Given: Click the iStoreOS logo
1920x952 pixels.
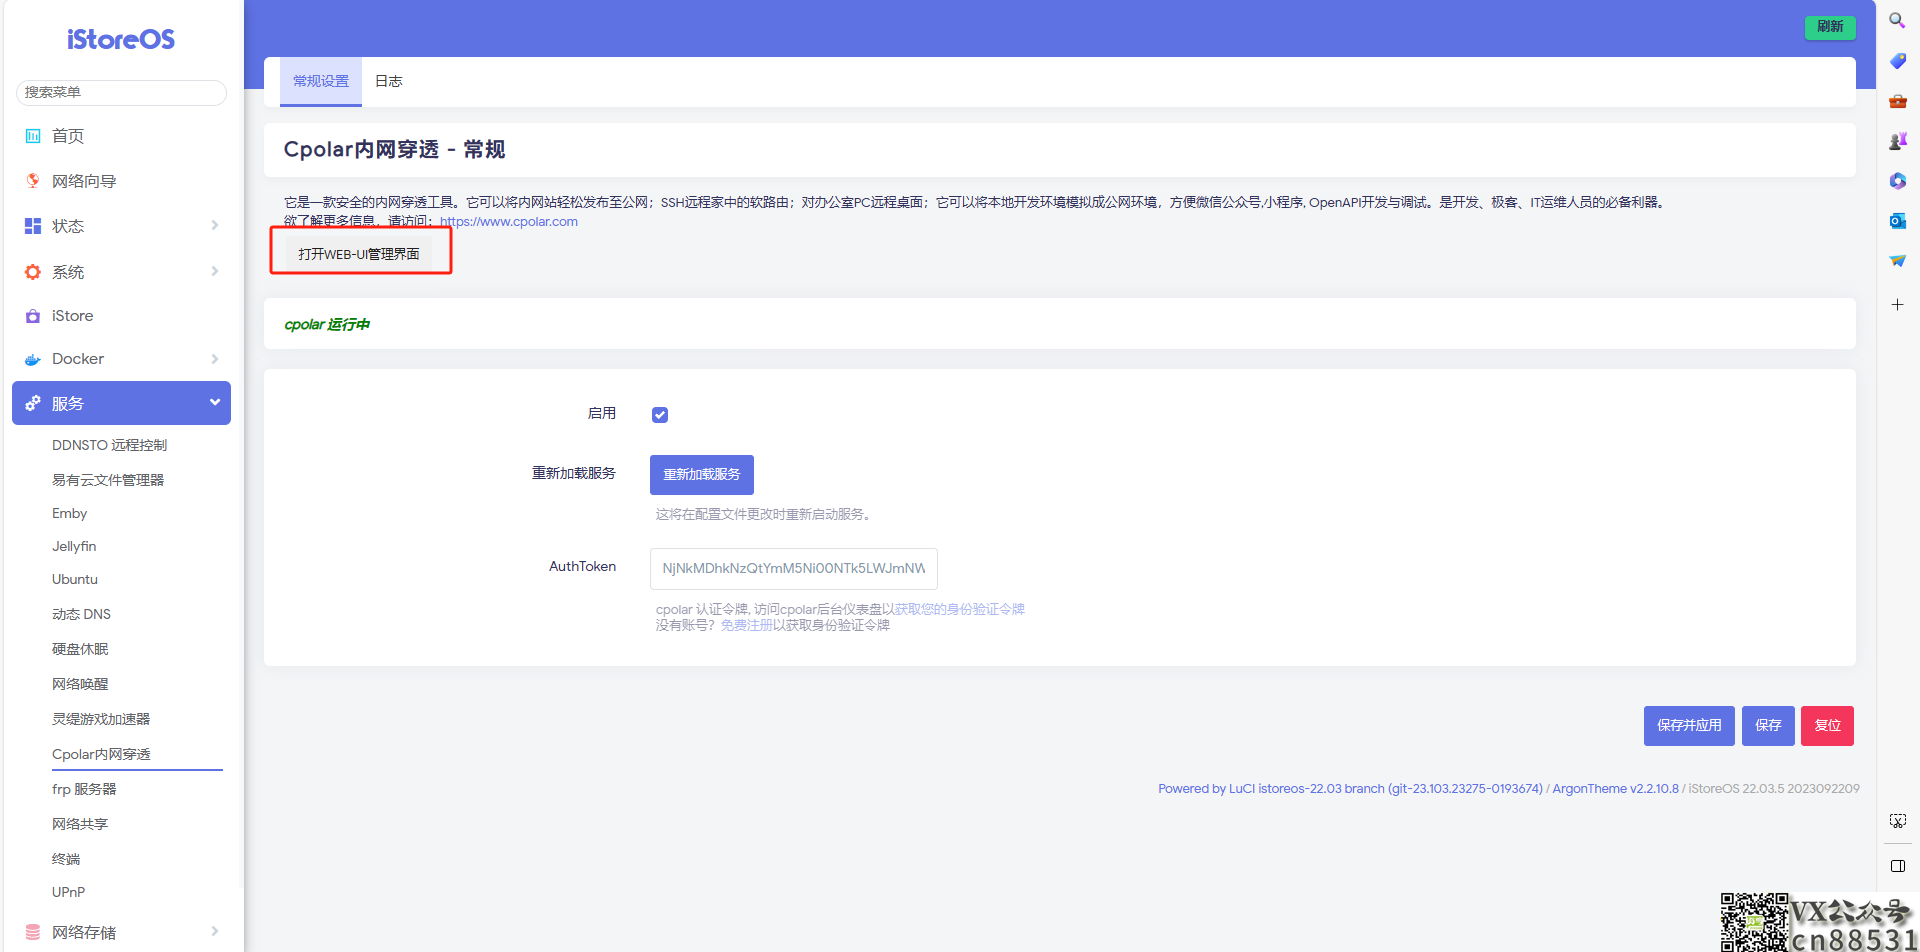Looking at the screenshot, I should click(x=121, y=40).
